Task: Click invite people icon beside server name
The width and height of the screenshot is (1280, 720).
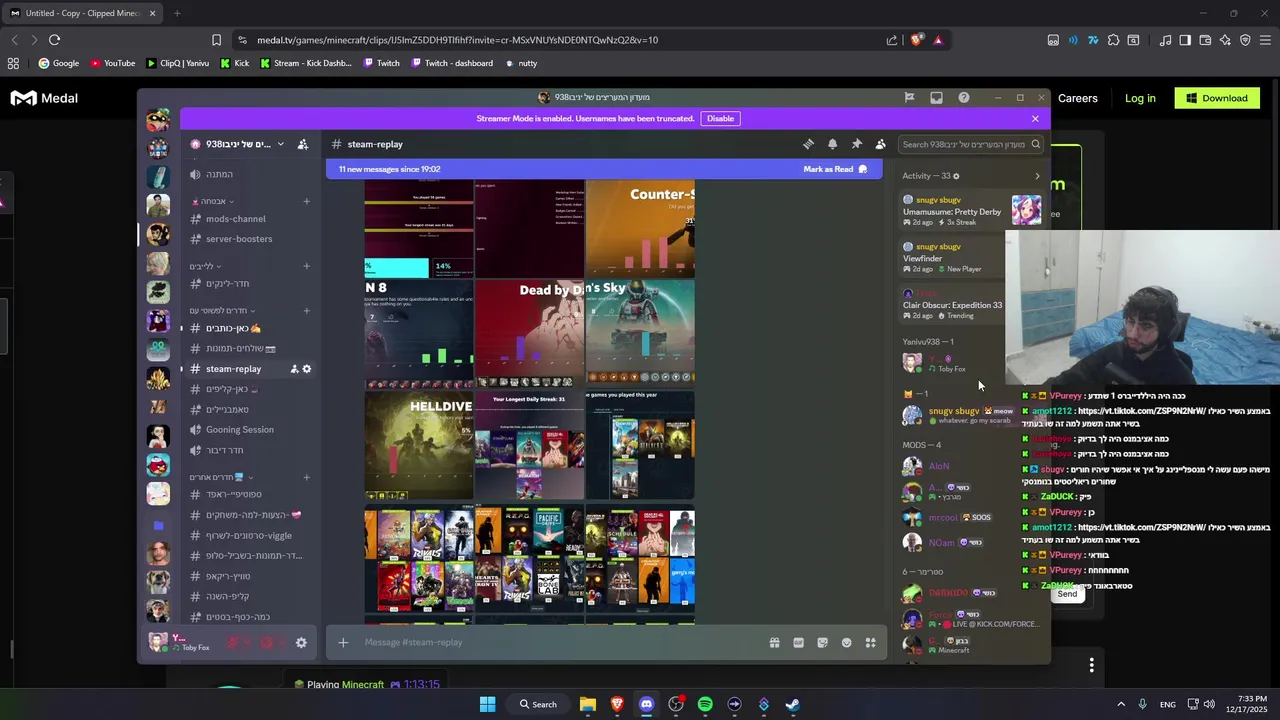Action: click(303, 144)
